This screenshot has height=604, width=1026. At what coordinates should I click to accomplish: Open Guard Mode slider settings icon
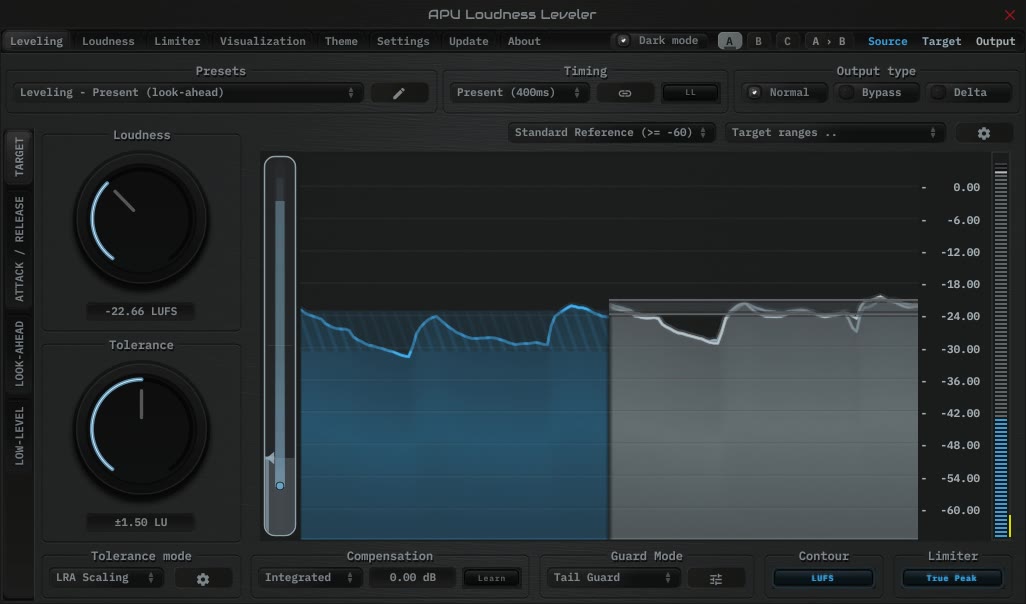click(x=716, y=578)
